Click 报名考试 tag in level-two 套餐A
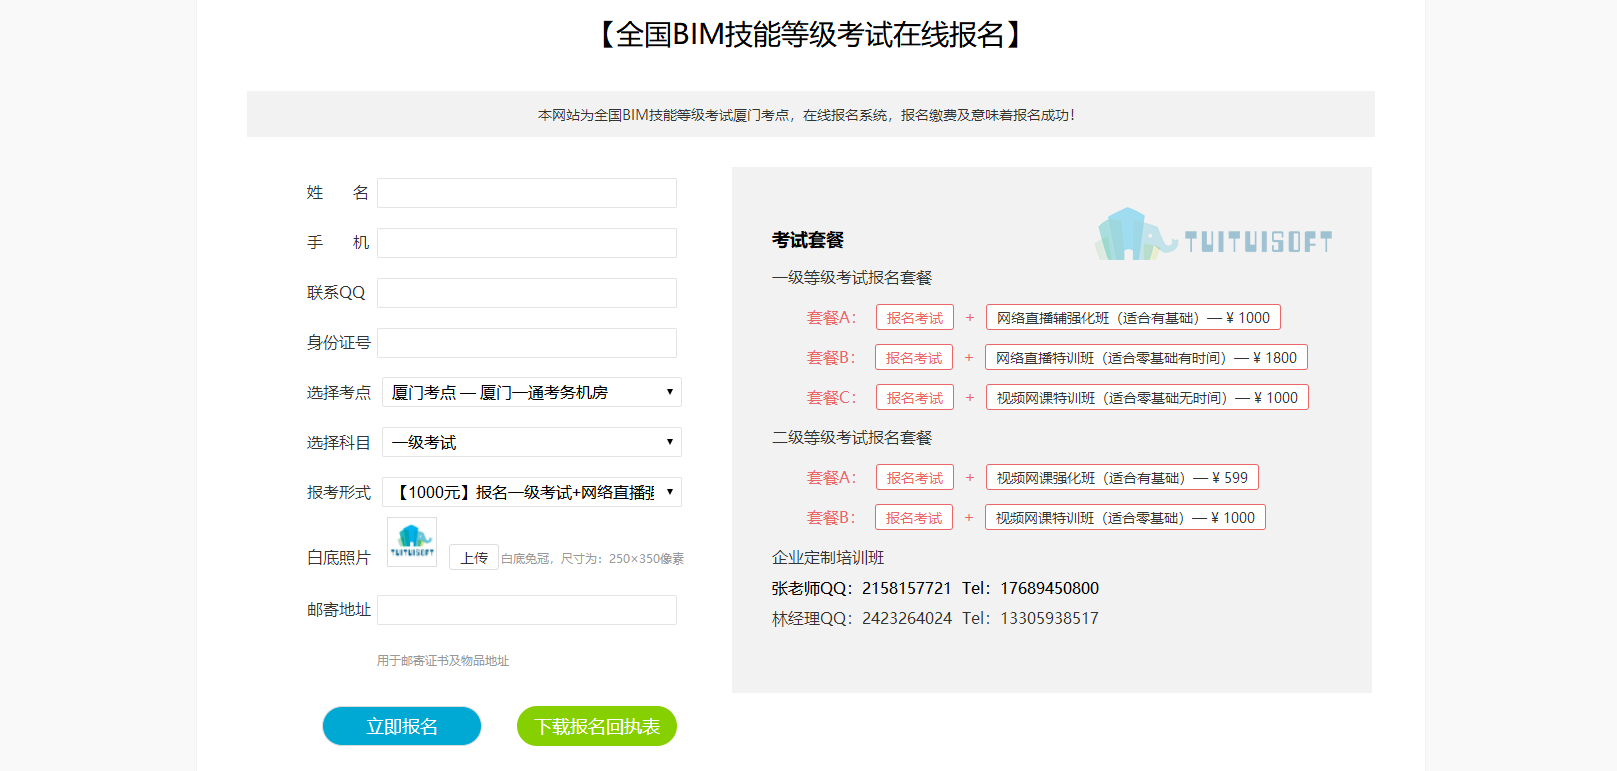Screen dimensions: 1617x771 [x=915, y=478]
